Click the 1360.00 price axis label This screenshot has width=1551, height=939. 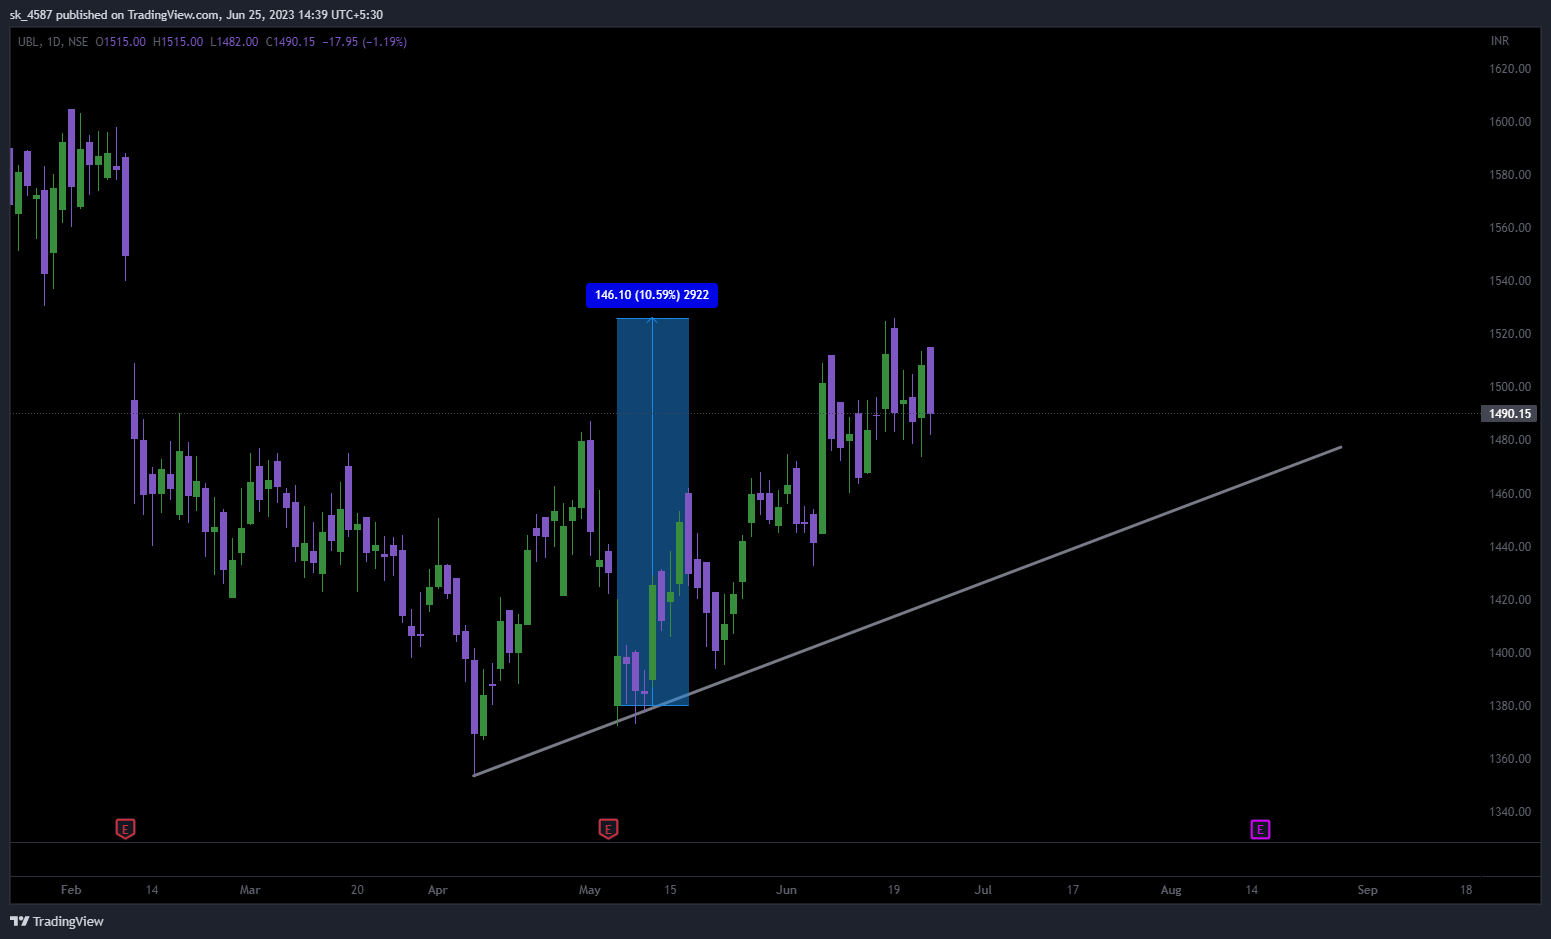coord(1510,759)
